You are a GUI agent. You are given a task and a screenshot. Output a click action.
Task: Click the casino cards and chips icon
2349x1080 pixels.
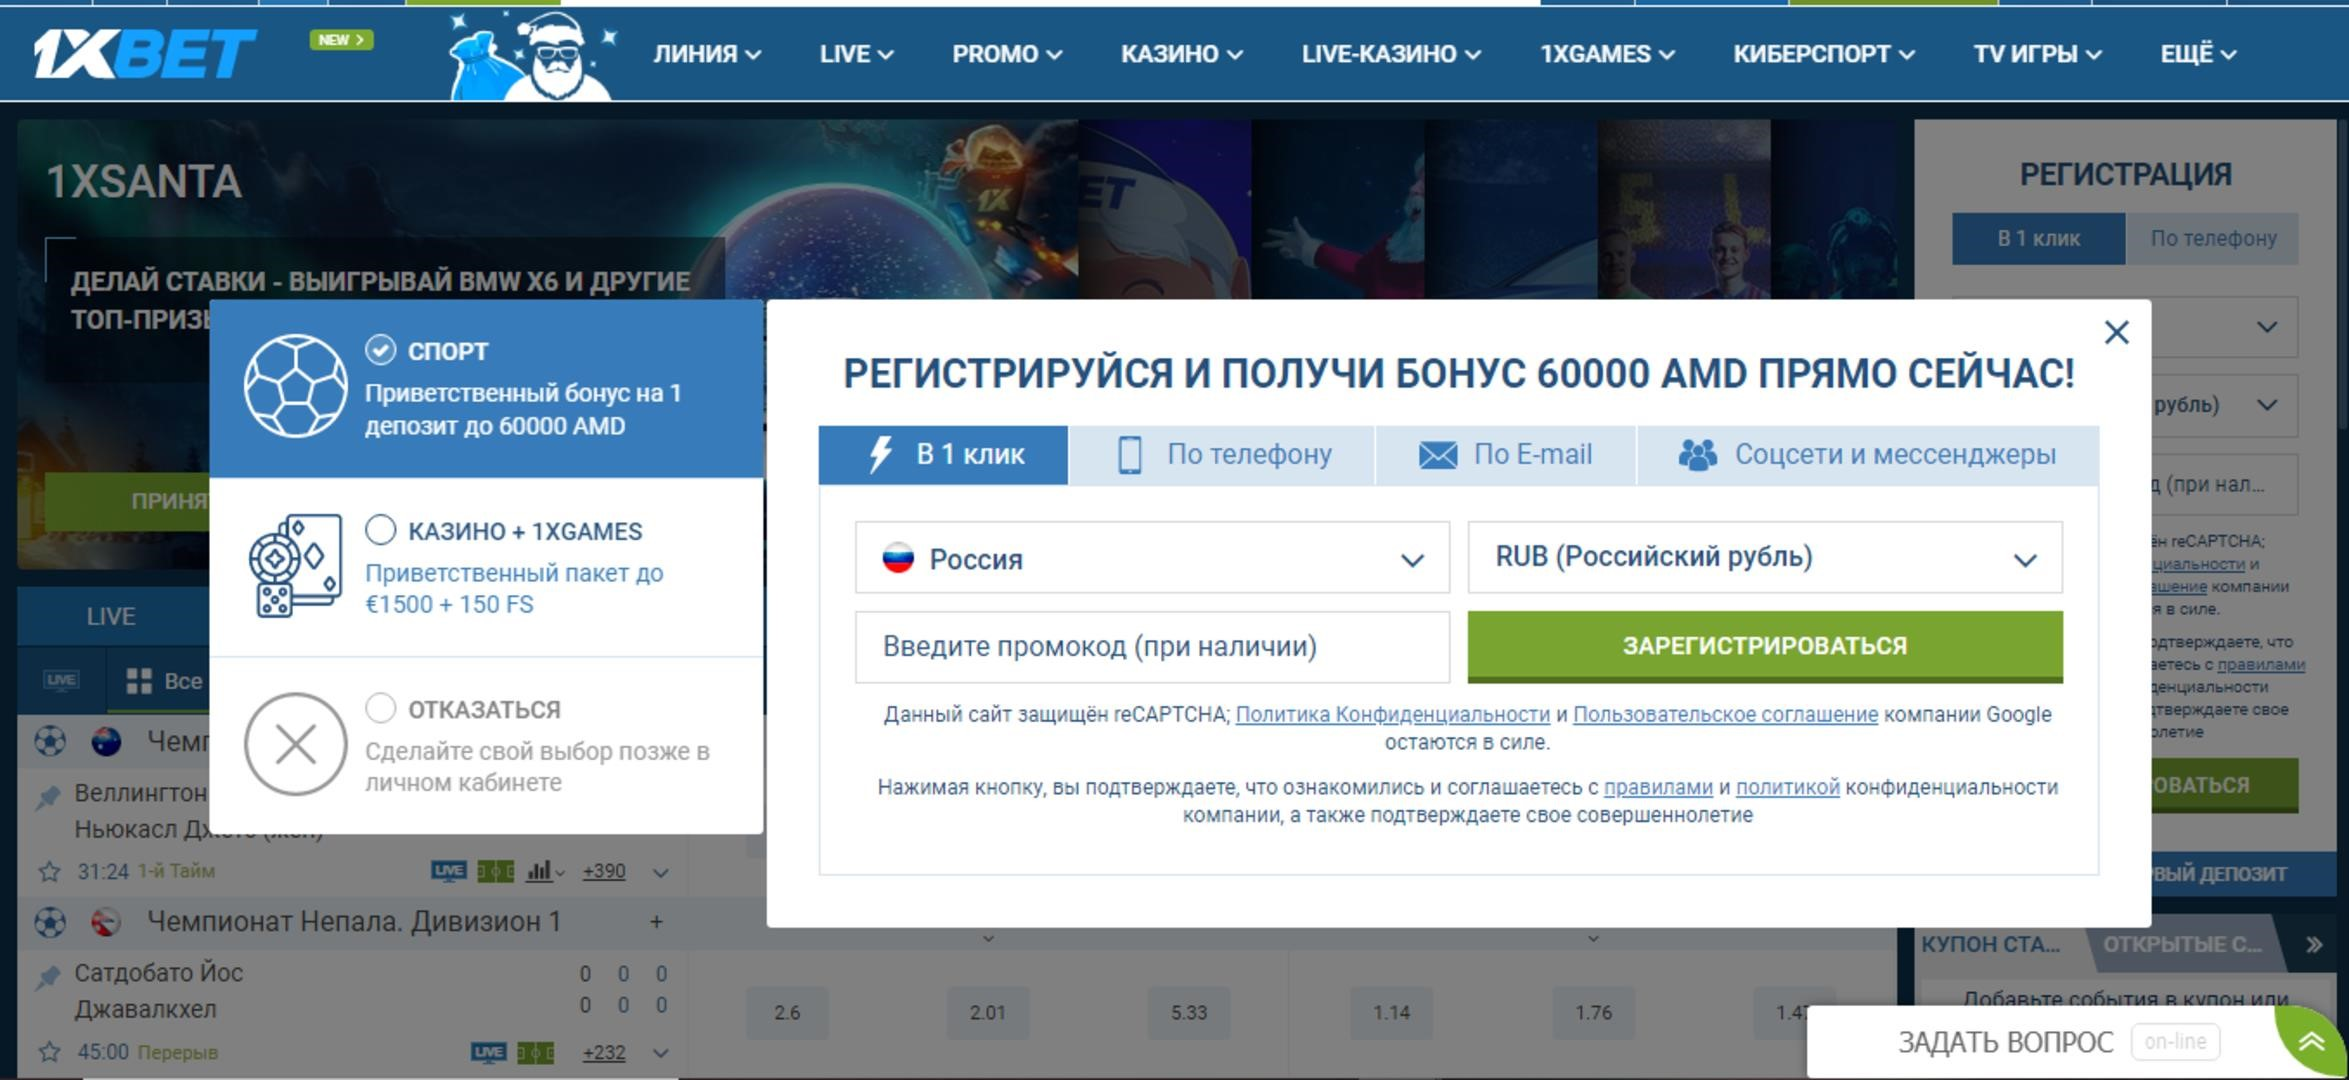click(295, 566)
